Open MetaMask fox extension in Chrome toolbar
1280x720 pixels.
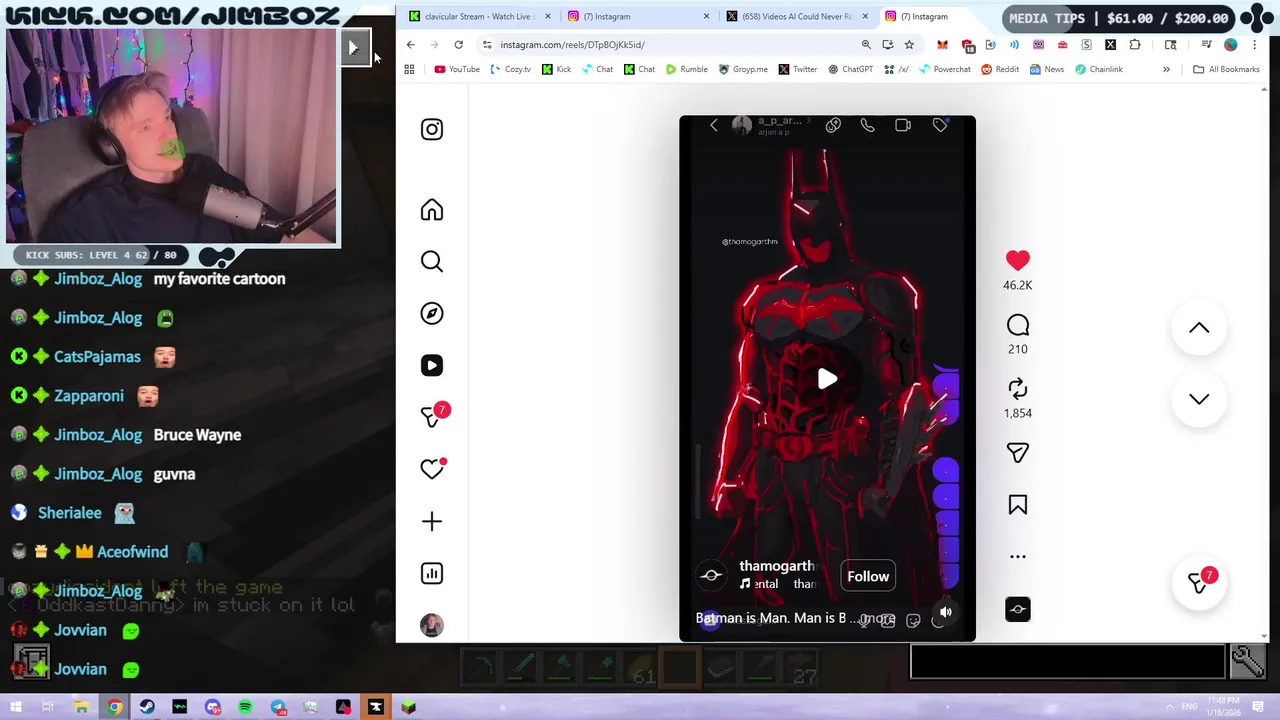[x=942, y=44]
